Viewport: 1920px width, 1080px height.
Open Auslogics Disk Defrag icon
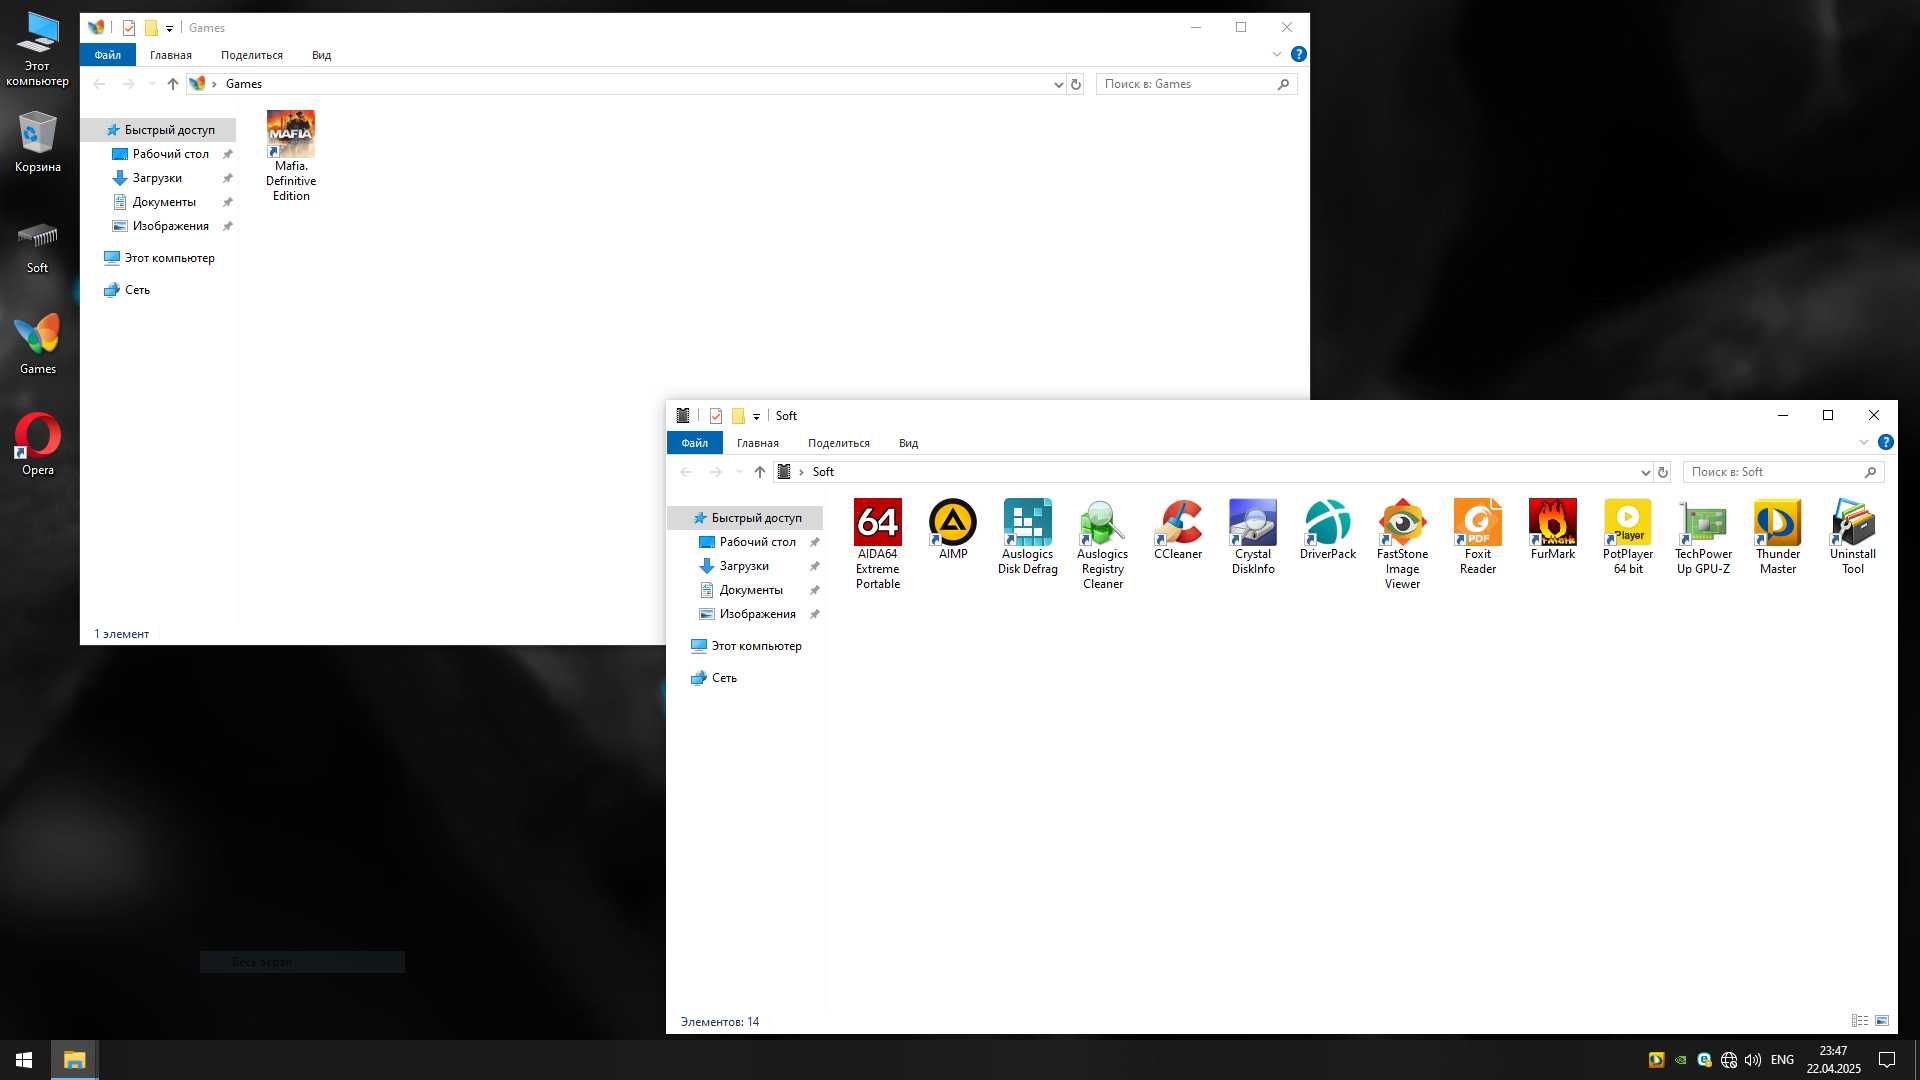[x=1027, y=536]
